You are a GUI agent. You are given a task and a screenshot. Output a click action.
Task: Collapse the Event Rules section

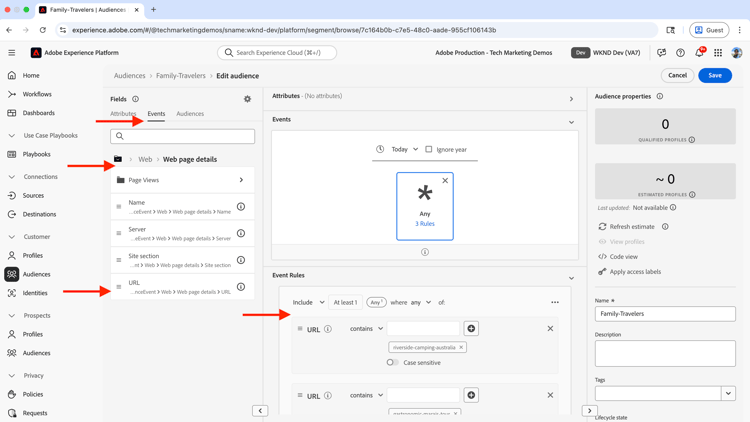click(571, 278)
